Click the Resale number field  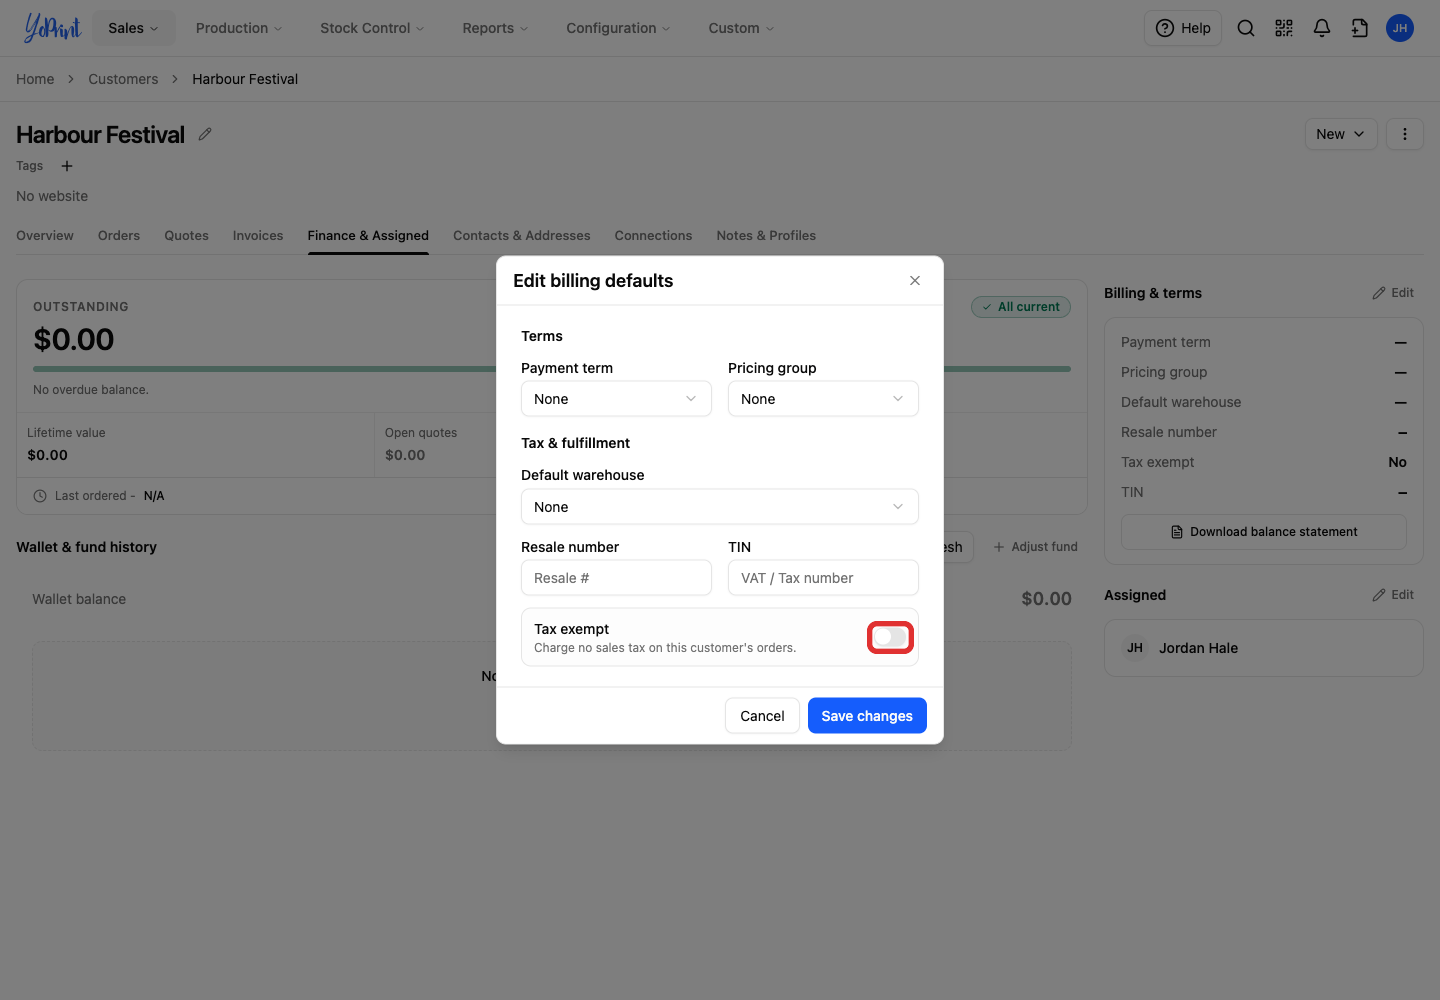pyautogui.click(x=616, y=578)
